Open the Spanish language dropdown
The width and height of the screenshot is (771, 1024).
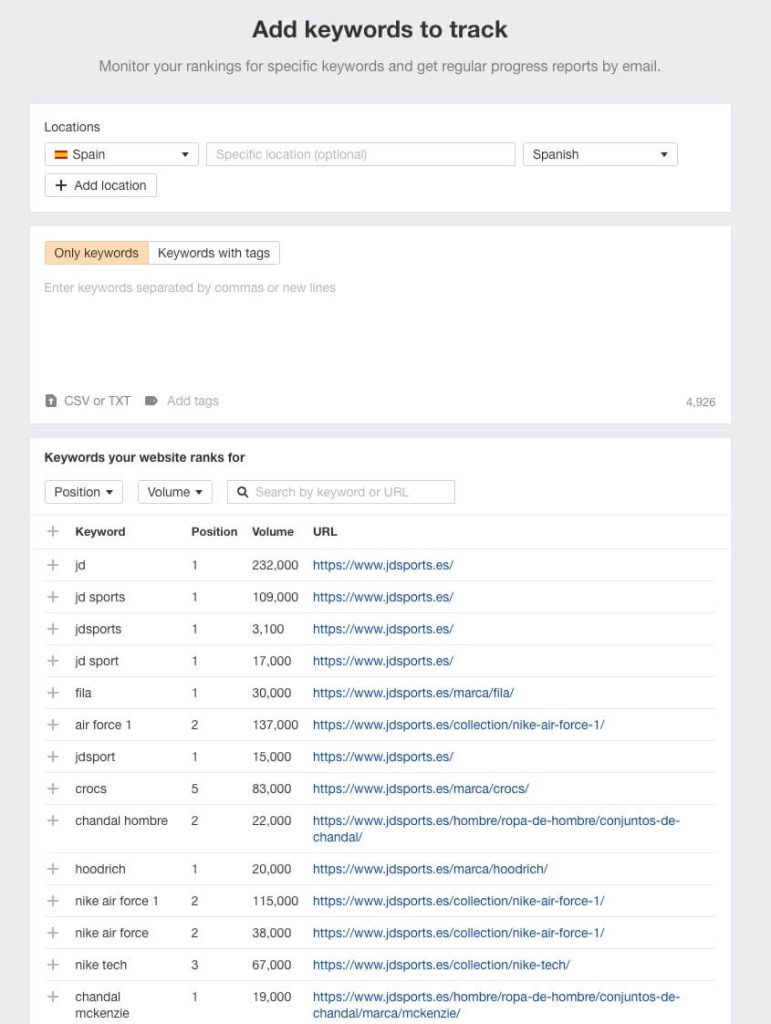point(599,155)
